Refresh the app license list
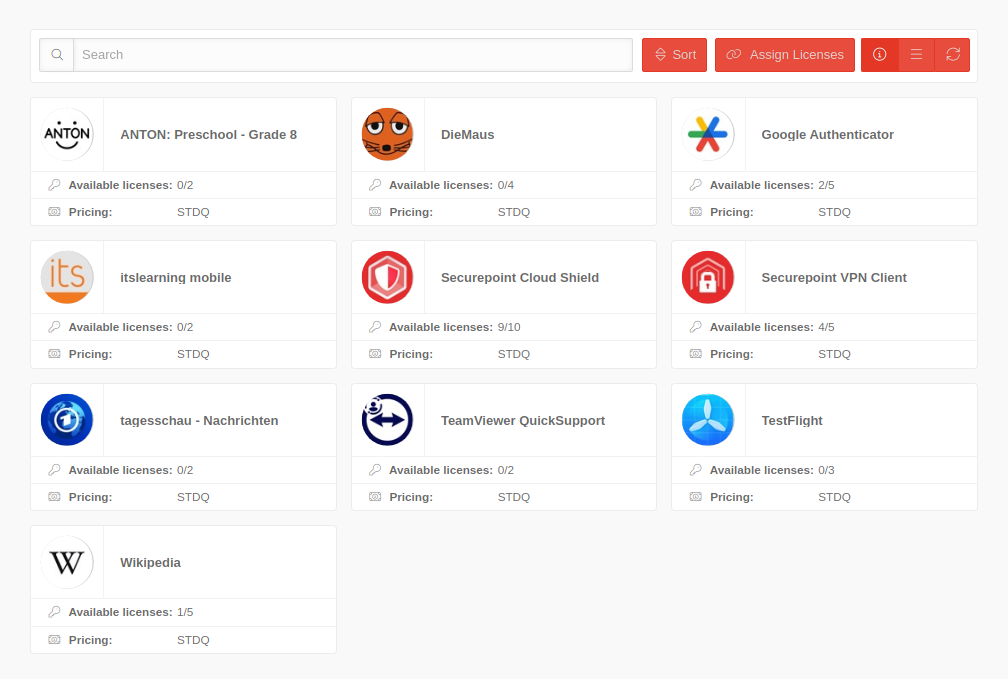This screenshot has height=679, width=1008. pos(952,55)
